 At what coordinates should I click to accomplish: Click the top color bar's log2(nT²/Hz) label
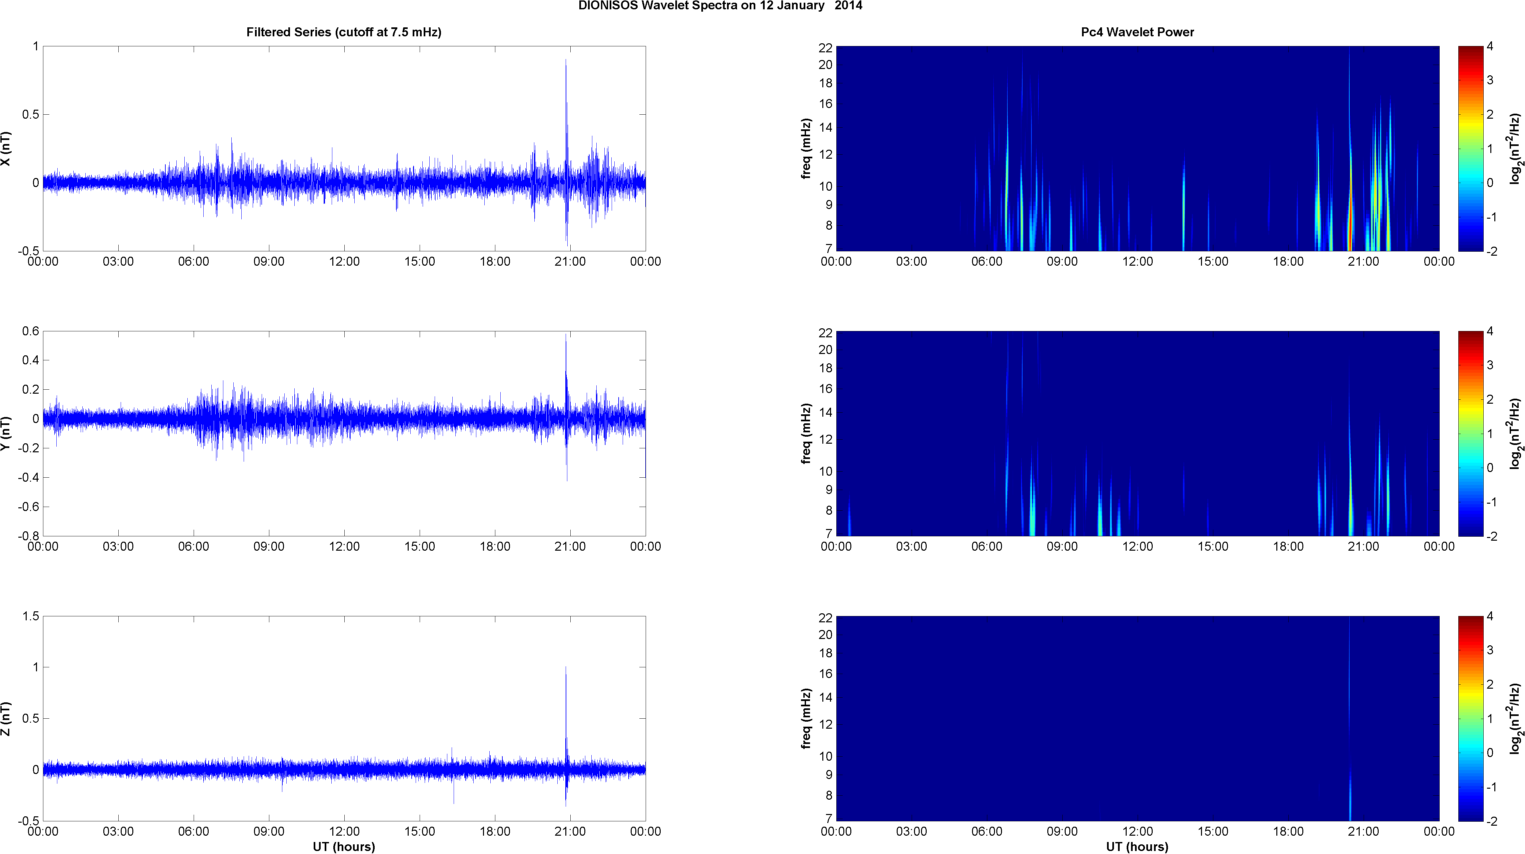1516,149
